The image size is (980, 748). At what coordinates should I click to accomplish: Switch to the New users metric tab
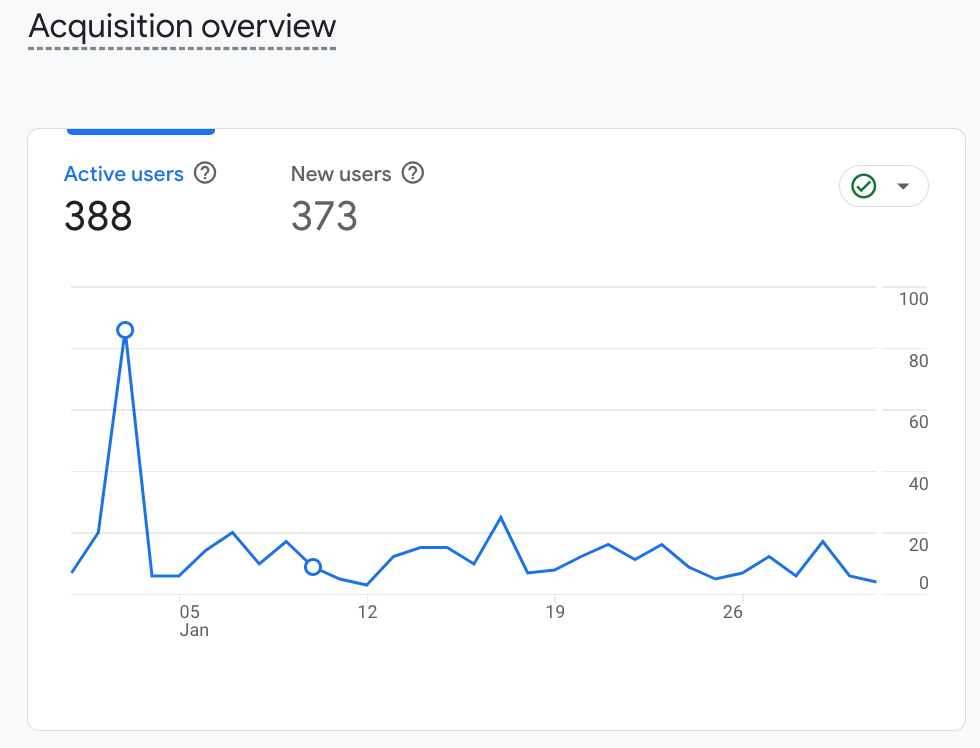click(x=341, y=174)
